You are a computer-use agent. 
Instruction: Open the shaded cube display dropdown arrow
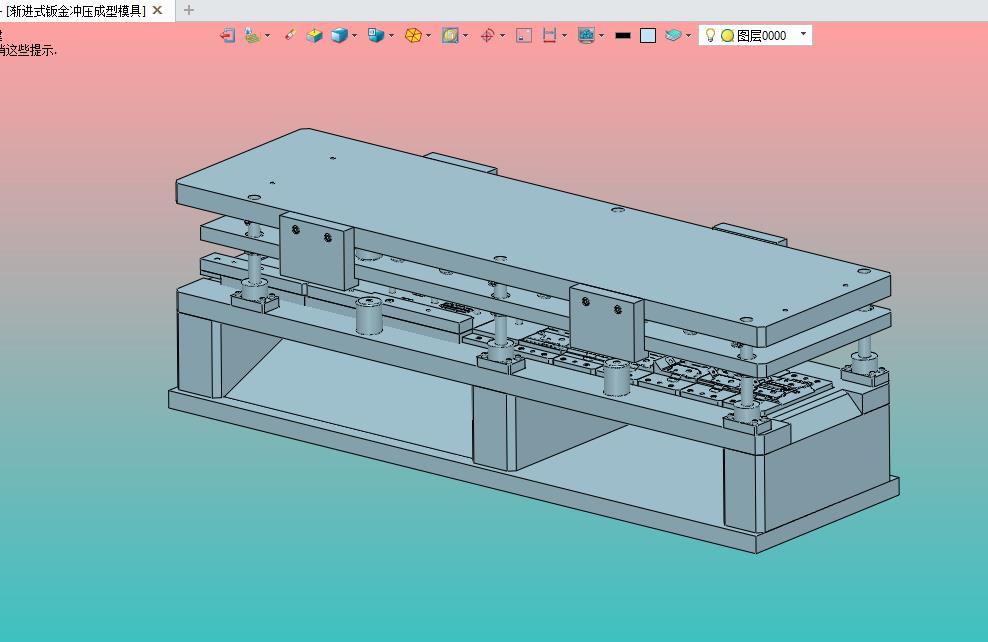tap(355, 35)
